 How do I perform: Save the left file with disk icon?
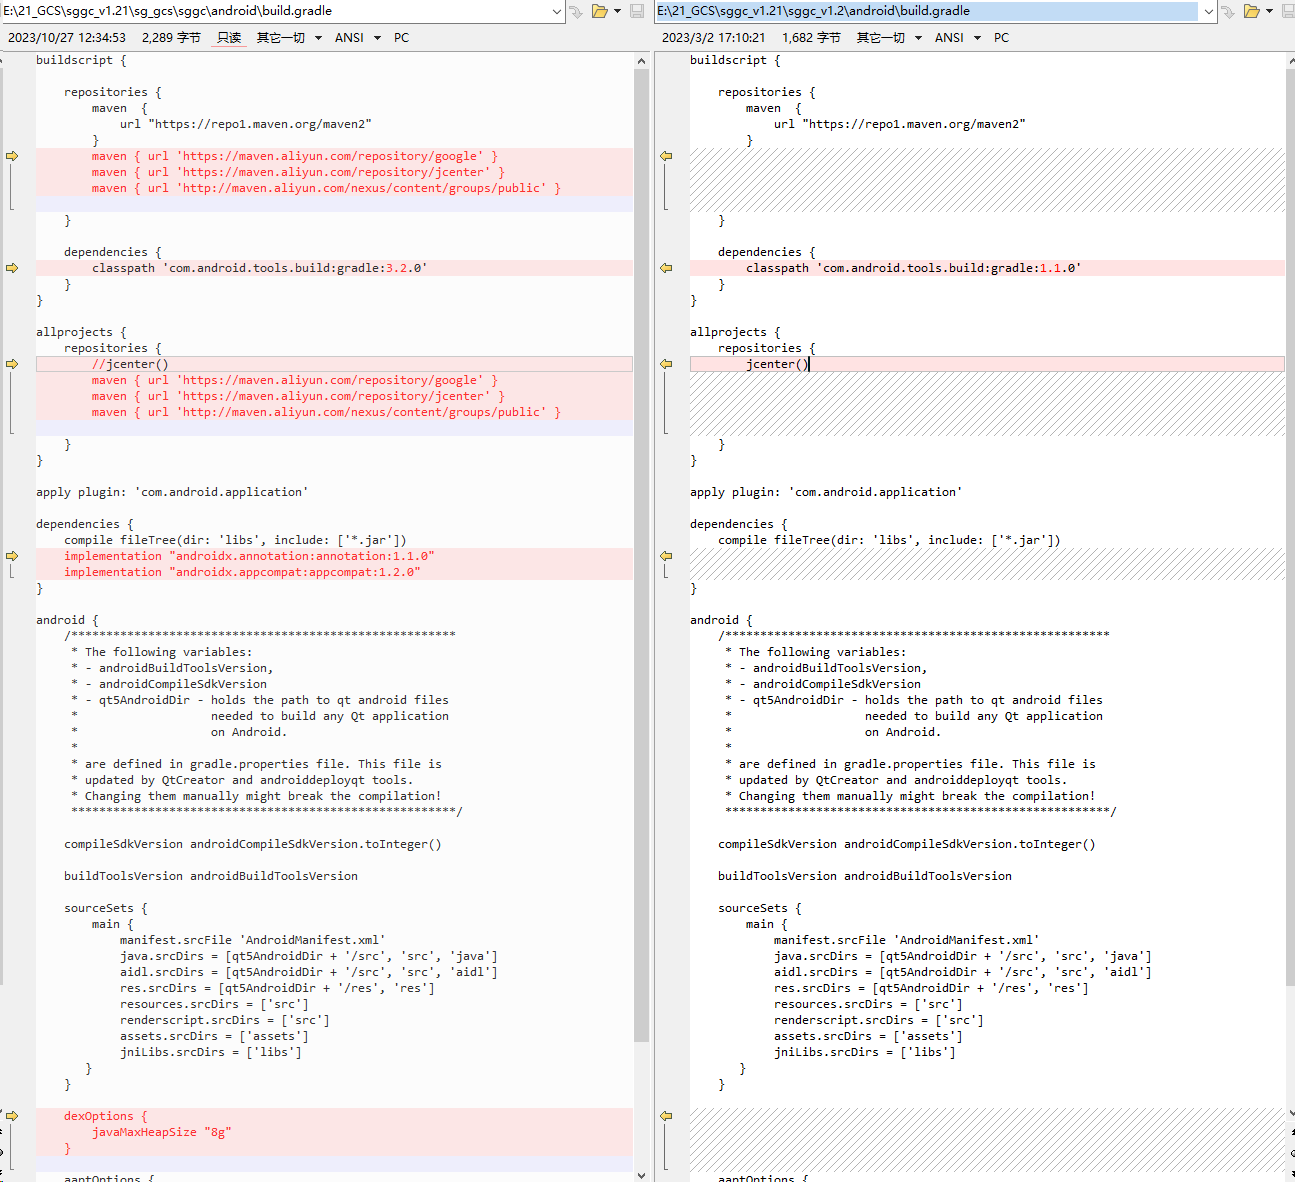click(x=637, y=11)
